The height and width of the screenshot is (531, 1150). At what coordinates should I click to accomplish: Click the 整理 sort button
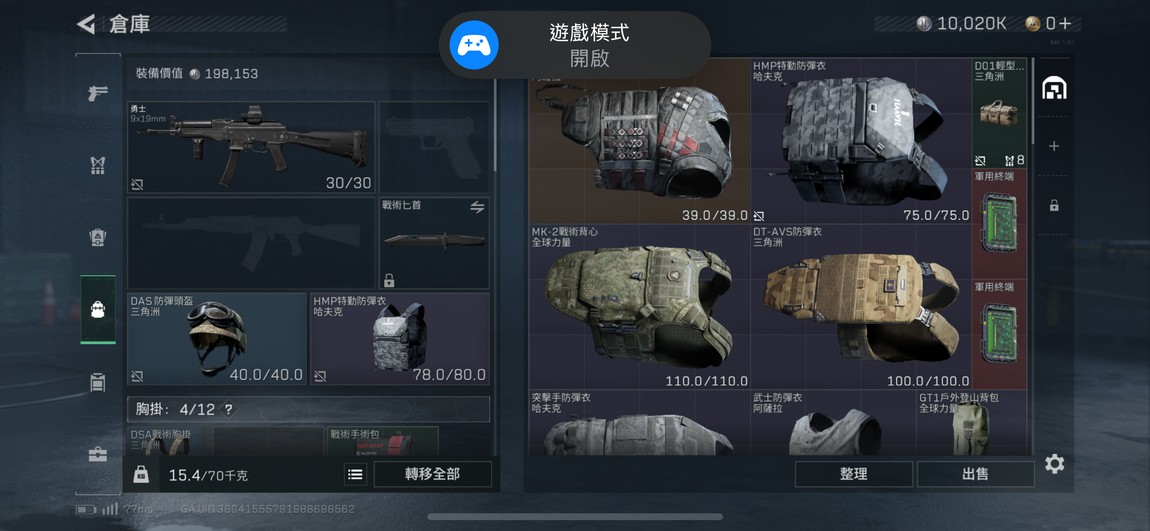point(854,475)
